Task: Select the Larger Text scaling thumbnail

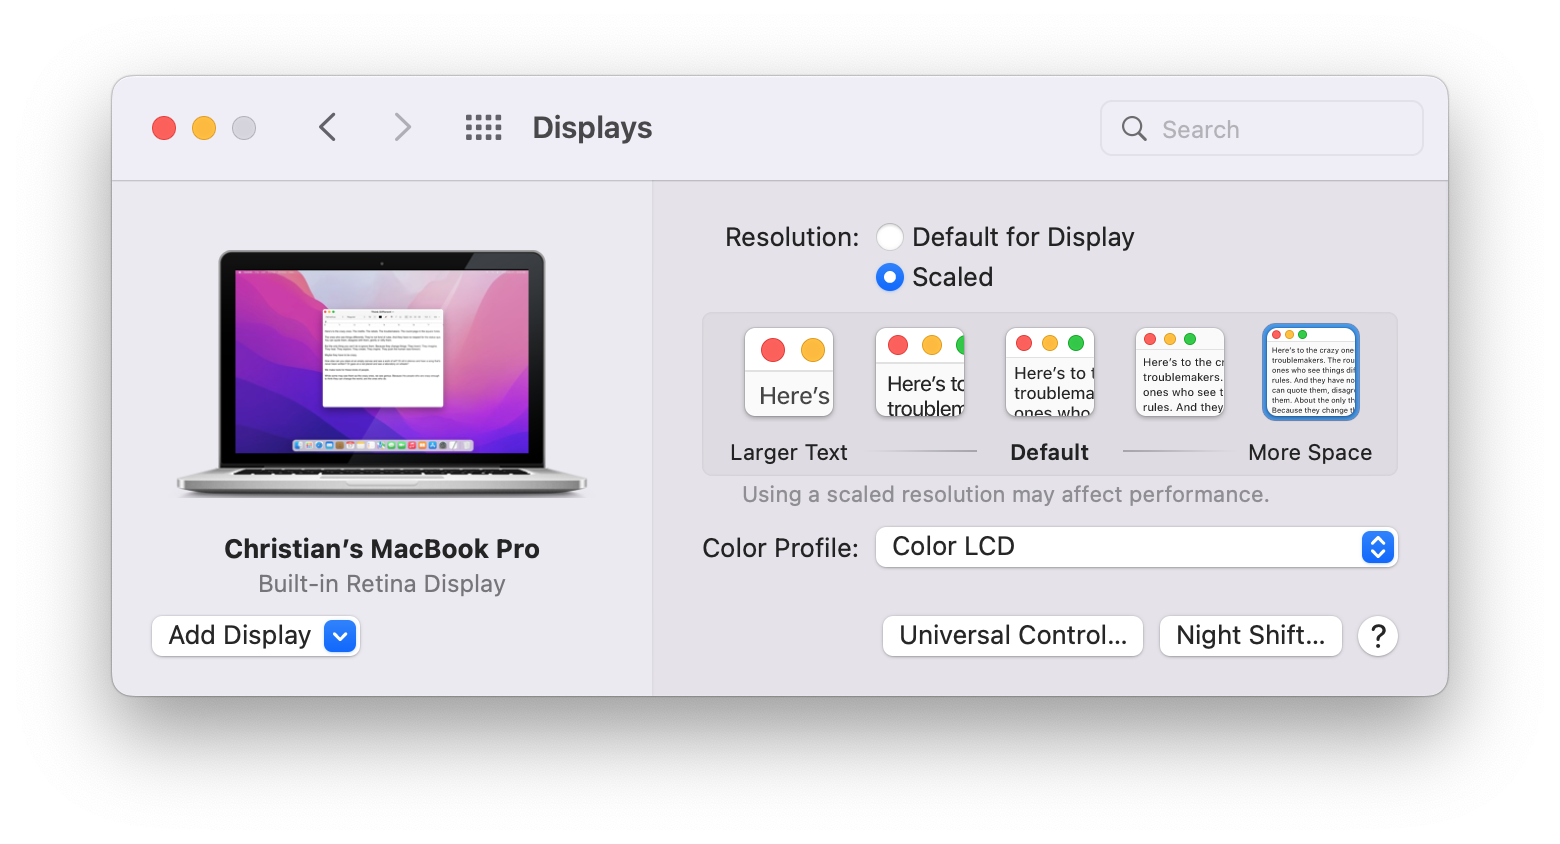Action: click(x=789, y=371)
